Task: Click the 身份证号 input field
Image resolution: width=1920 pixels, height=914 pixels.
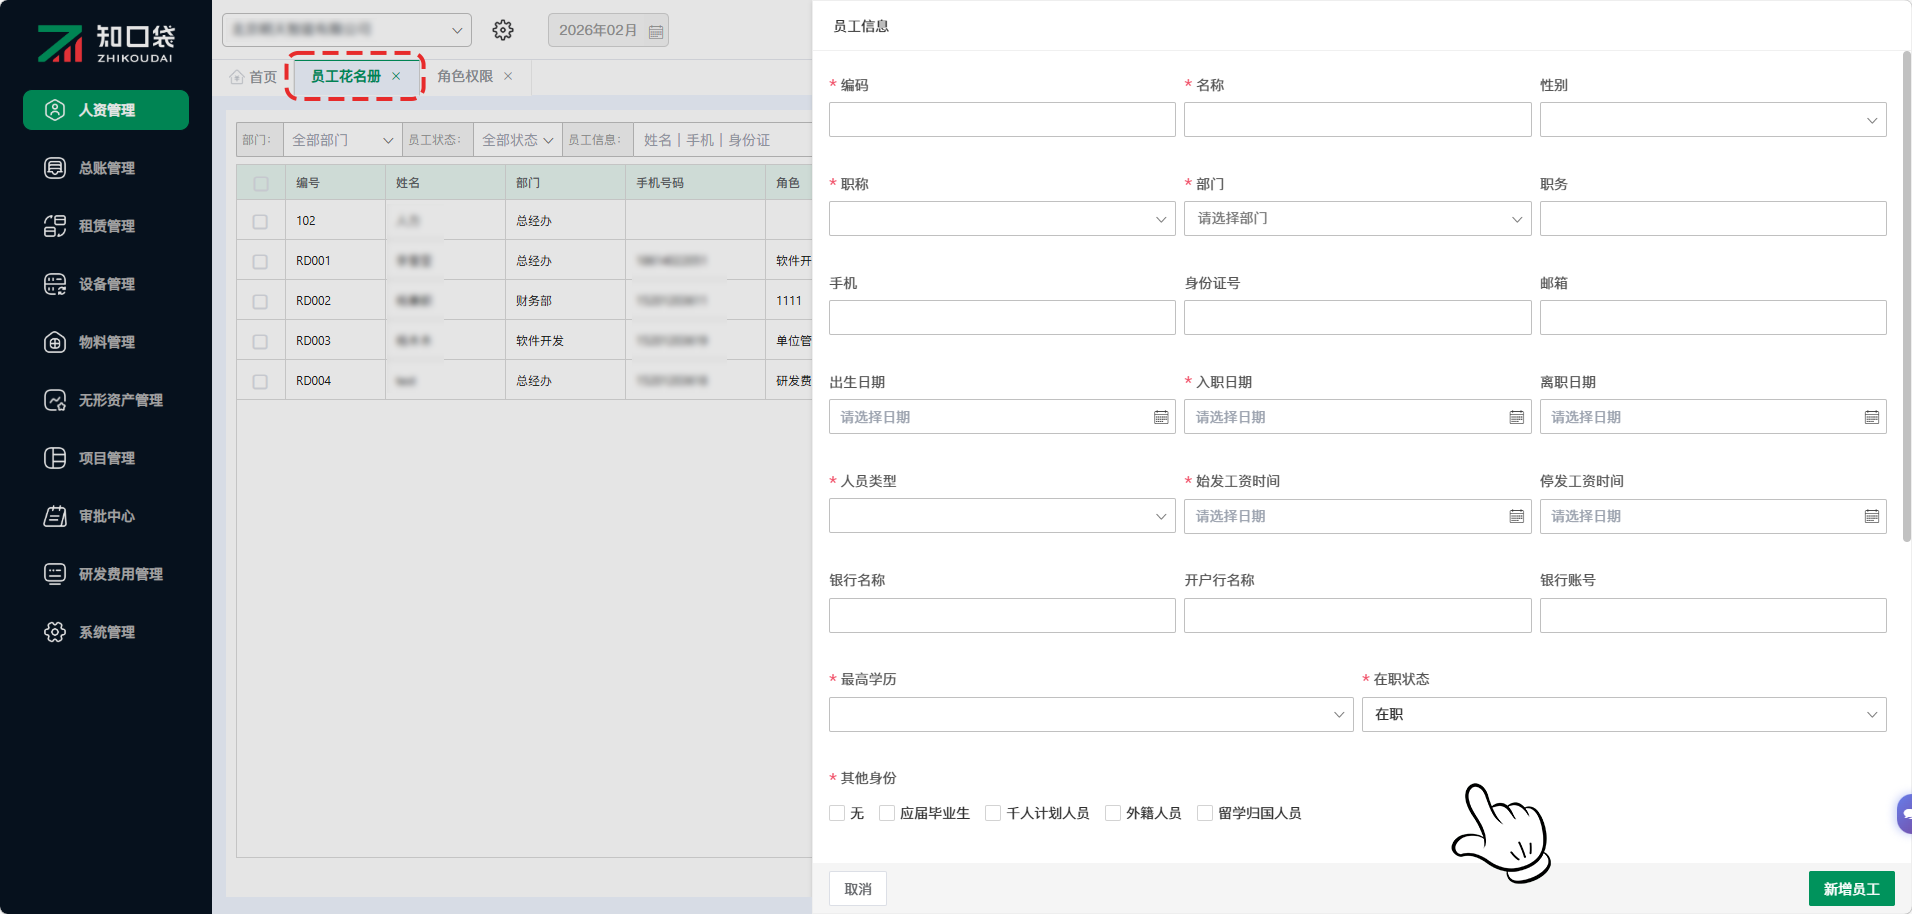Action: [1357, 318]
